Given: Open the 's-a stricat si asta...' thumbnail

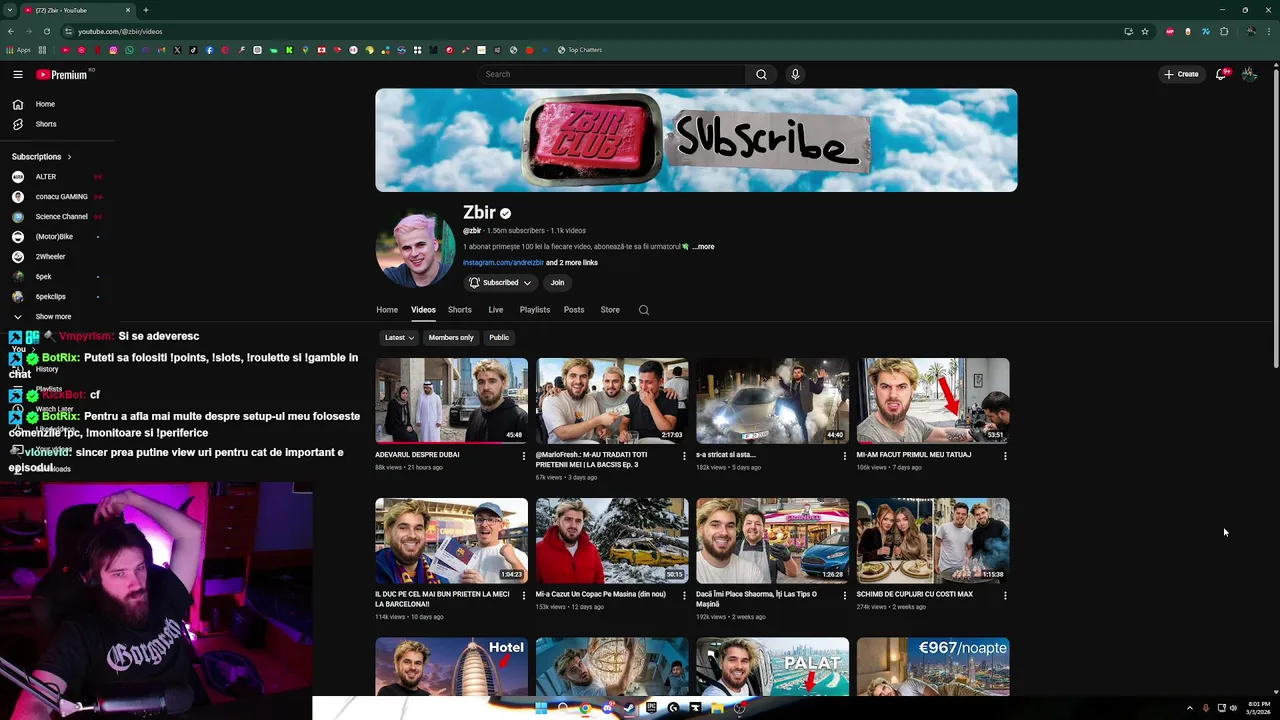Looking at the screenshot, I should pos(772,400).
